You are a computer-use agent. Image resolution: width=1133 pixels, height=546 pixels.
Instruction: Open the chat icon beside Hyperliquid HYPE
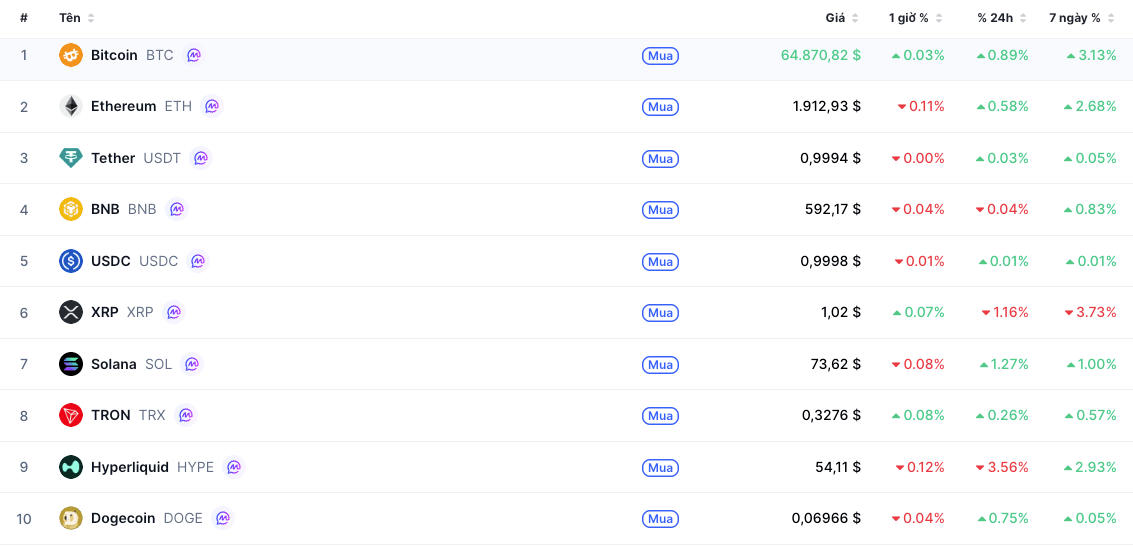coord(233,467)
